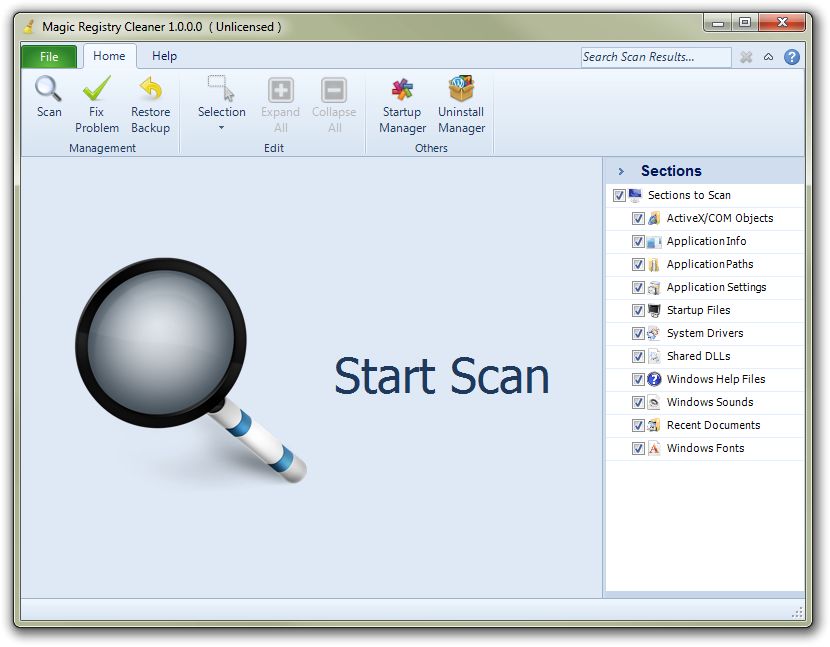Minimize the ribbon with the up arrow

pos(768,57)
